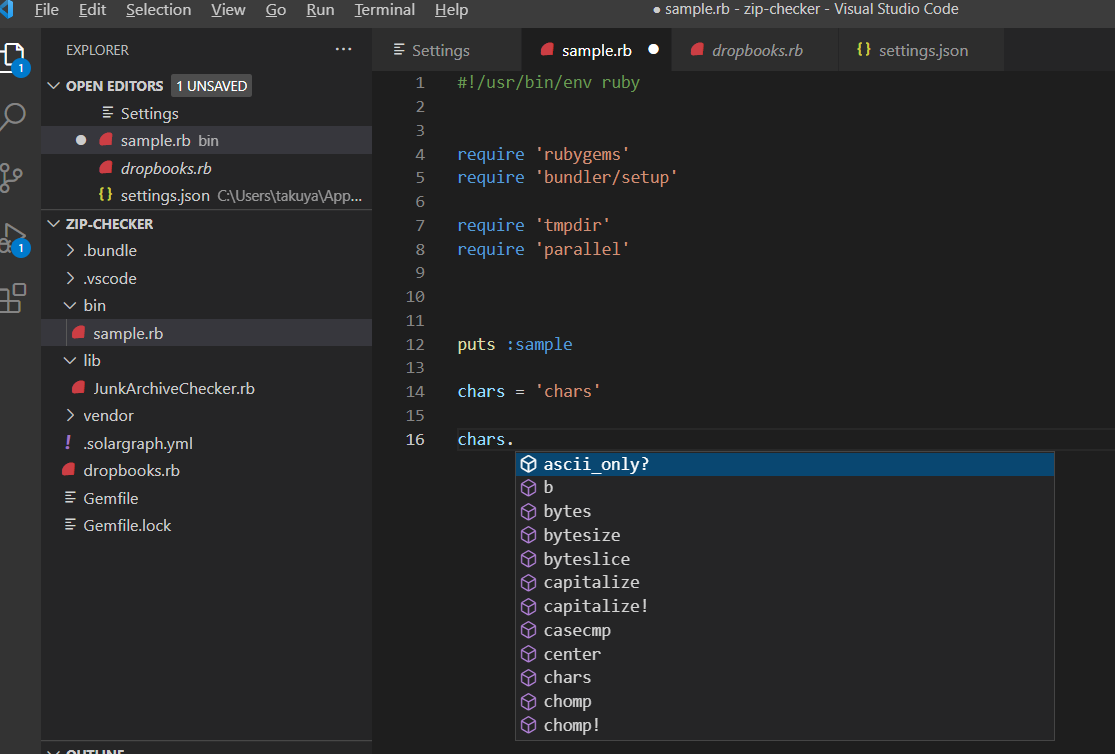Open dropbooks.rb in the ZIP-CHECKER tree
Screen dimensions: 1115x754
[x=206, y=470]
